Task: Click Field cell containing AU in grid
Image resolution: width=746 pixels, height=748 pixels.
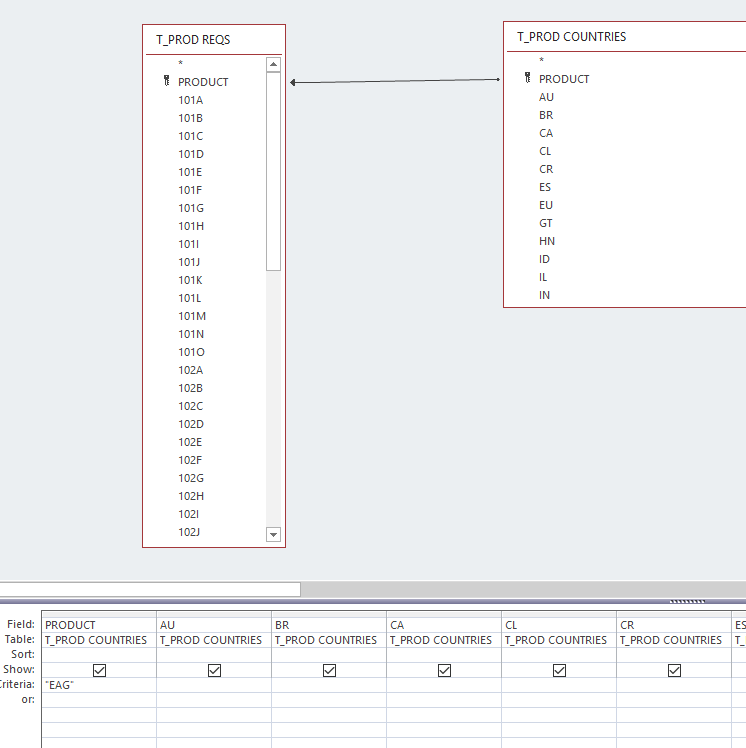Action: click(x=214, y=625)
